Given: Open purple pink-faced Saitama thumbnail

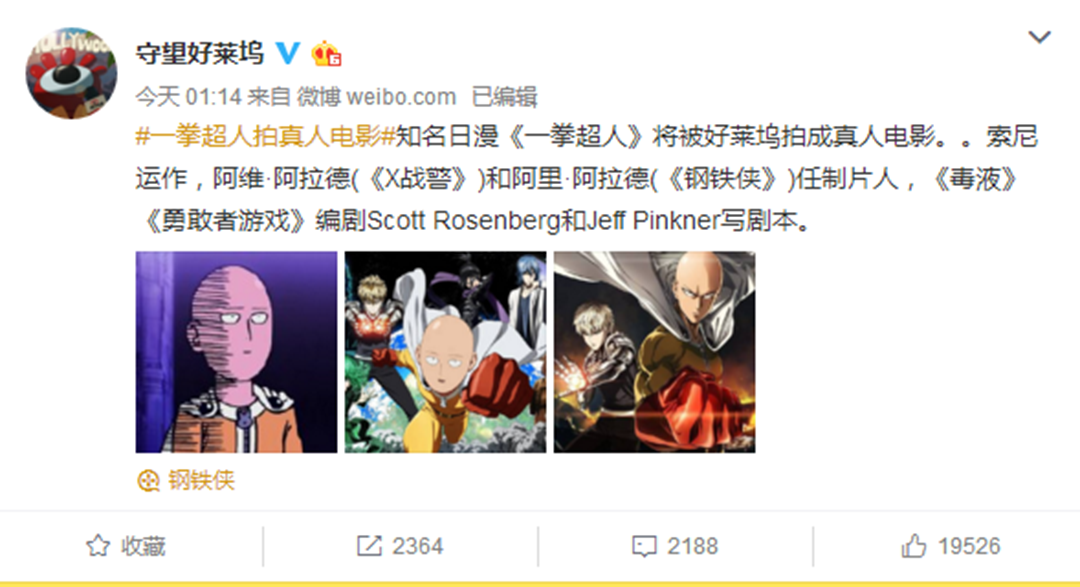Looking at the screenshot, I should point(236,352).
